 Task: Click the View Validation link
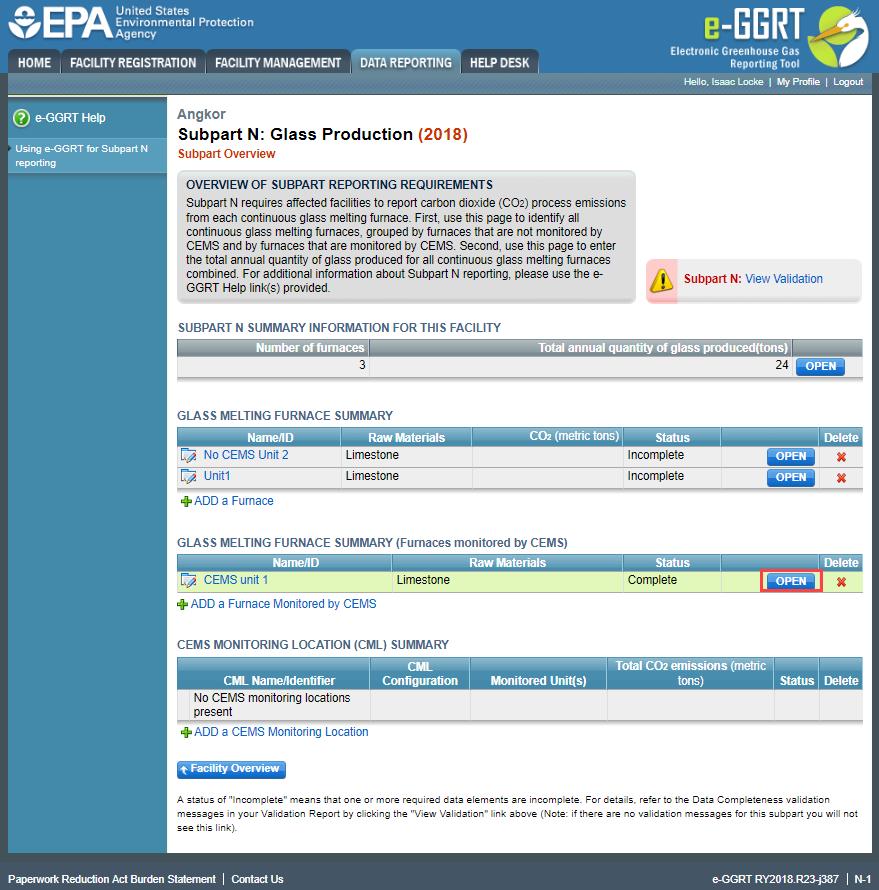pyautogui.click(x=784, y=279)
